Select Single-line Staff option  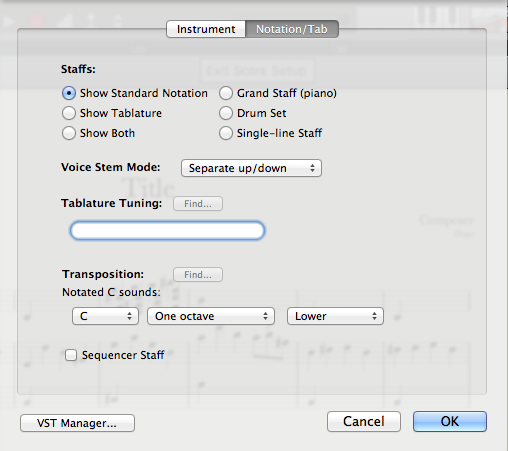pyautogui.click(x=226, y=133)
